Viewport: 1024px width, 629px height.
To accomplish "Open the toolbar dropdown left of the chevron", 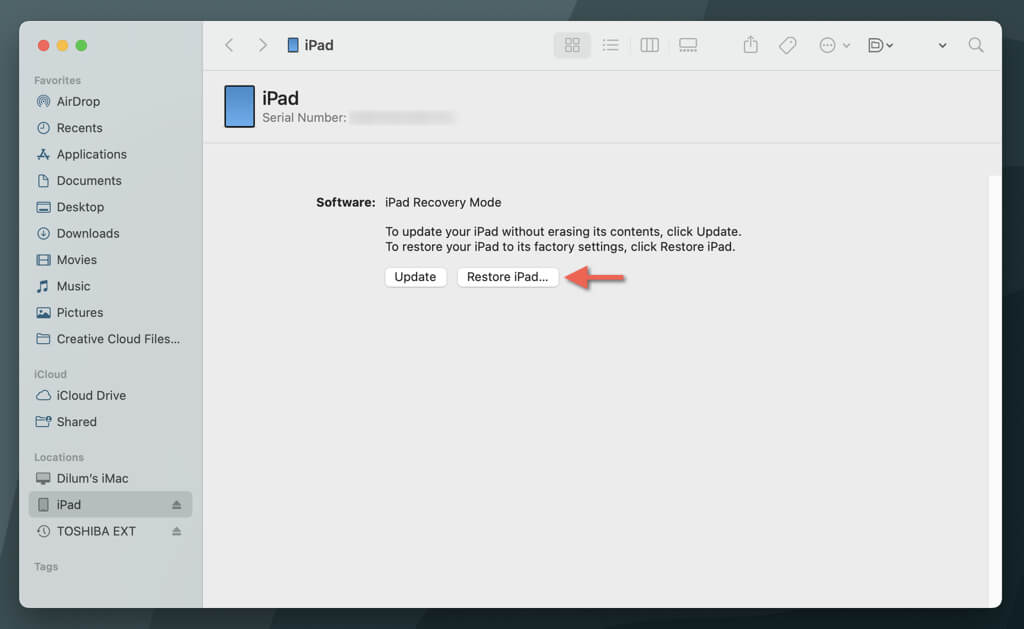I will coord(880,45).
